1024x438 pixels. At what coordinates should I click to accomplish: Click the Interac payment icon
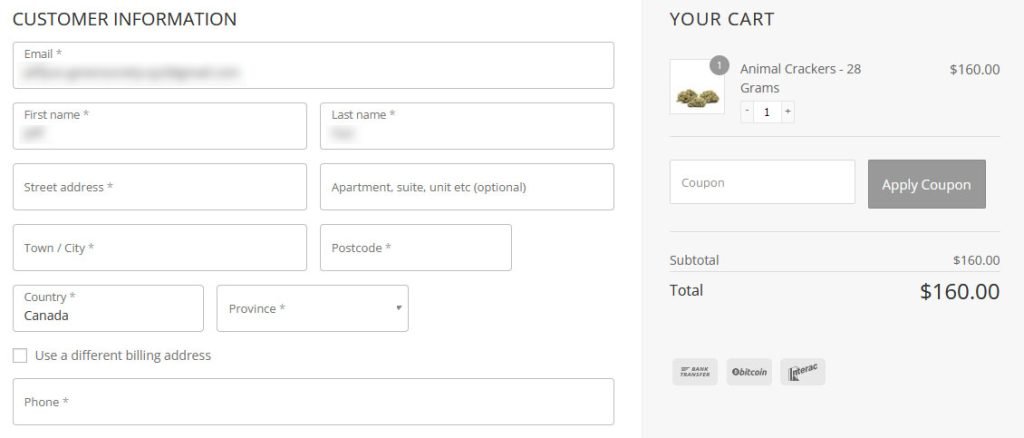click(802, 372)
